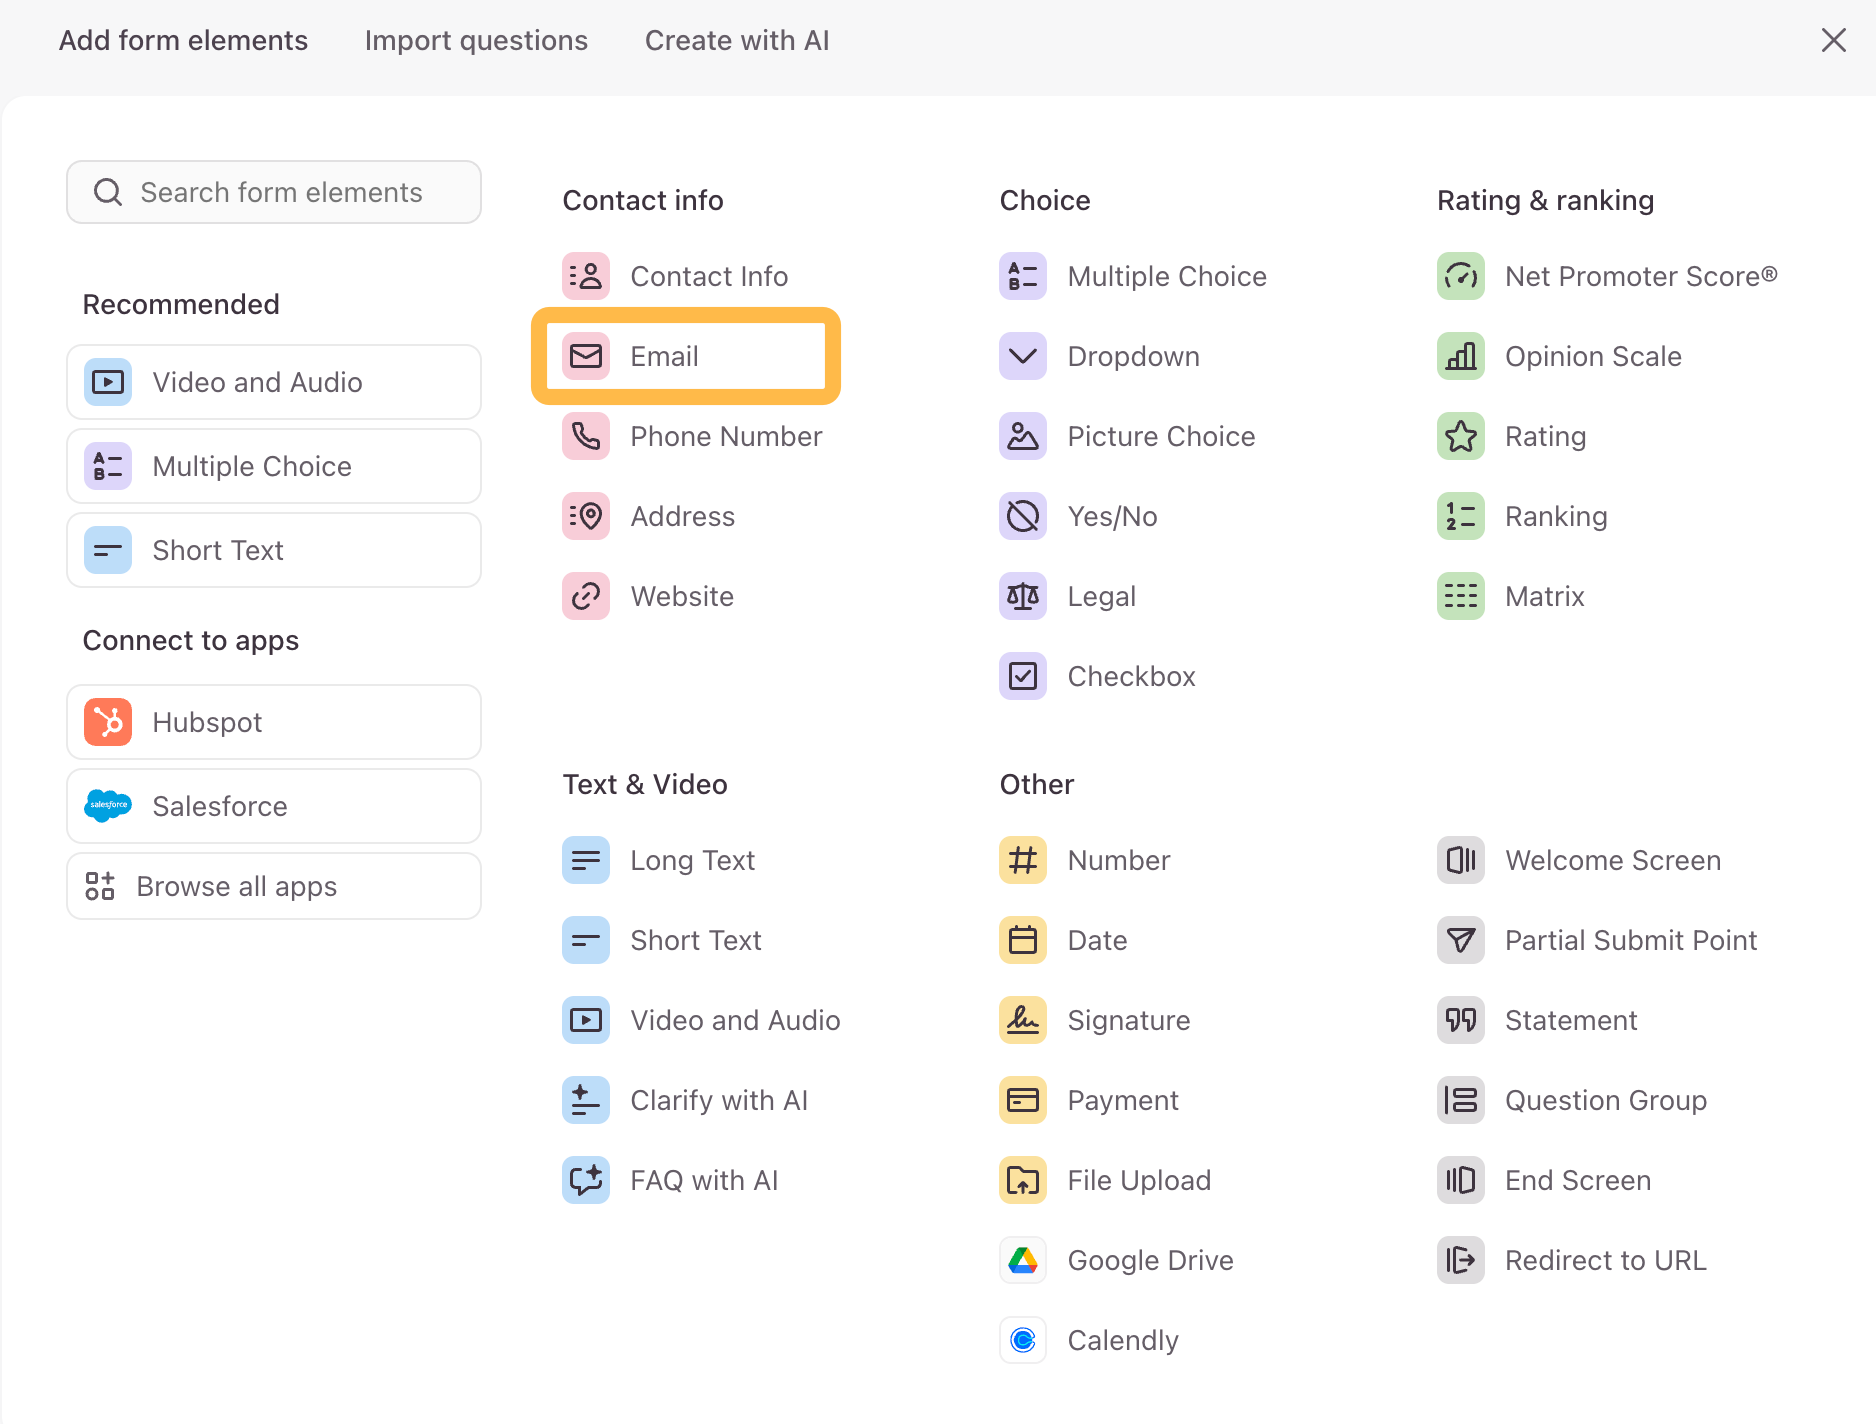This screenshot has width=1876, height=1424.
Task: Open the Create with AI tab
Action: tap(737, 40)
